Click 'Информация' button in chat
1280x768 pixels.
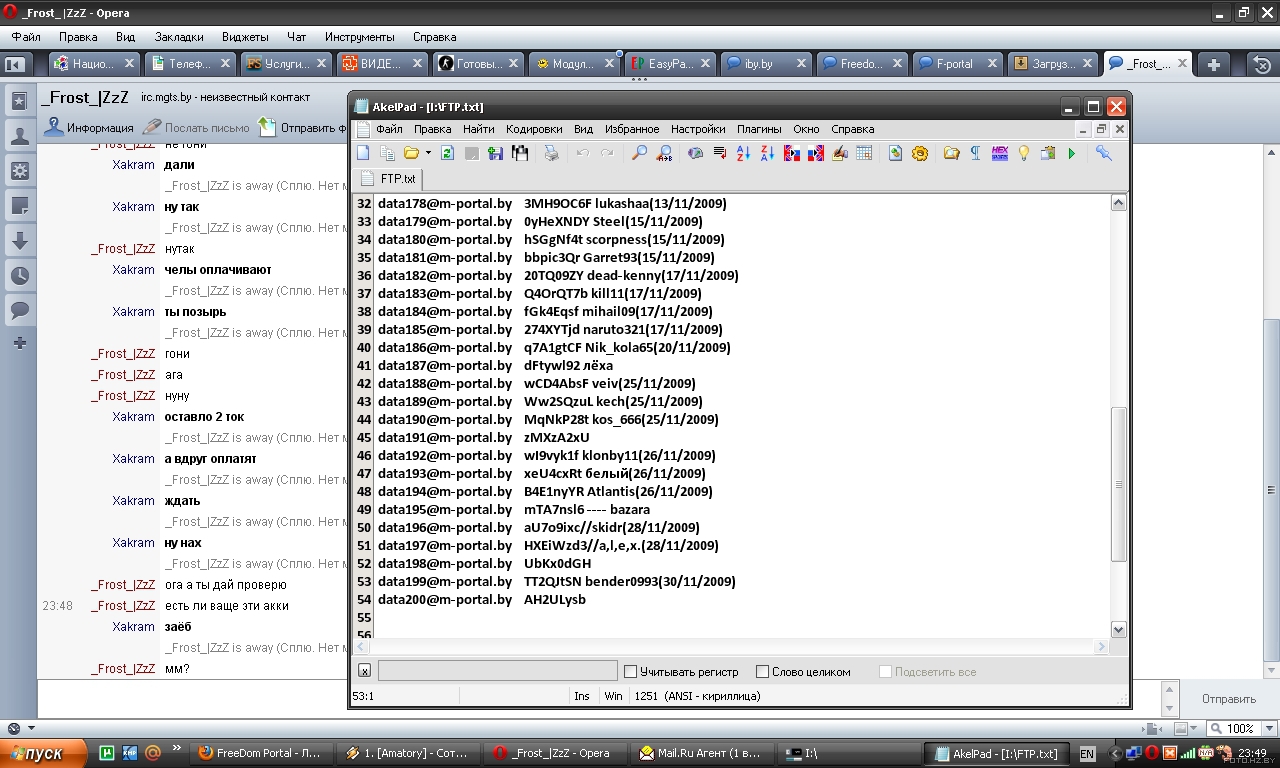click(x=89, y=127)
